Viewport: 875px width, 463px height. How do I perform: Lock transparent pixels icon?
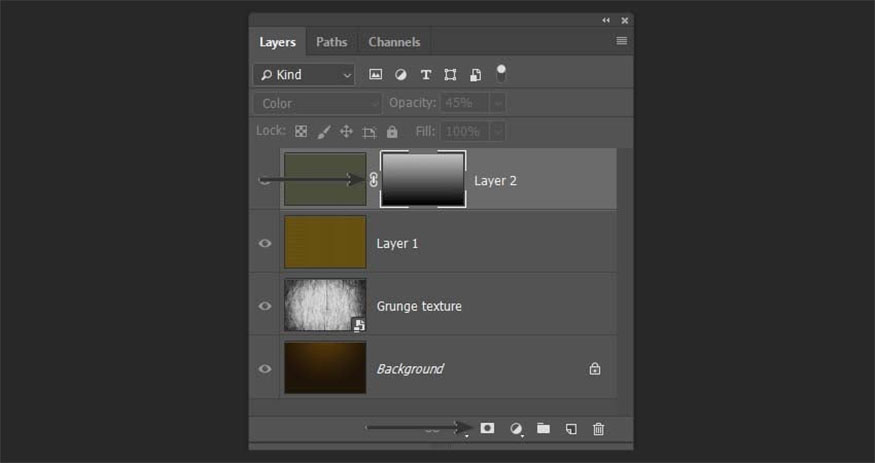click(x=301, y=132)
